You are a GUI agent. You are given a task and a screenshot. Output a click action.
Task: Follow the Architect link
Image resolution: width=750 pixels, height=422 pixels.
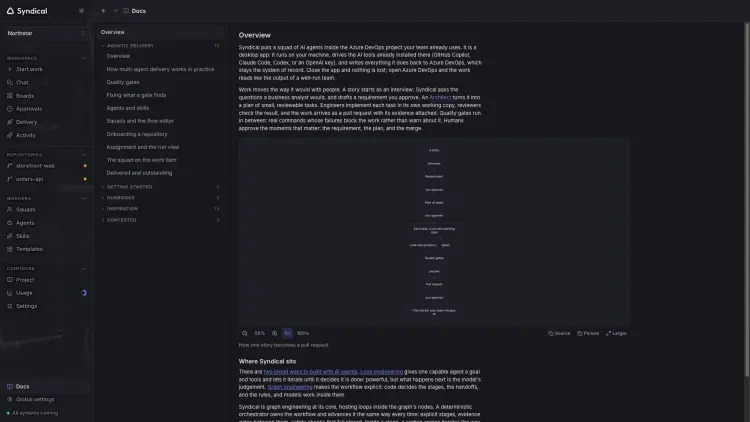coord(440,98)
